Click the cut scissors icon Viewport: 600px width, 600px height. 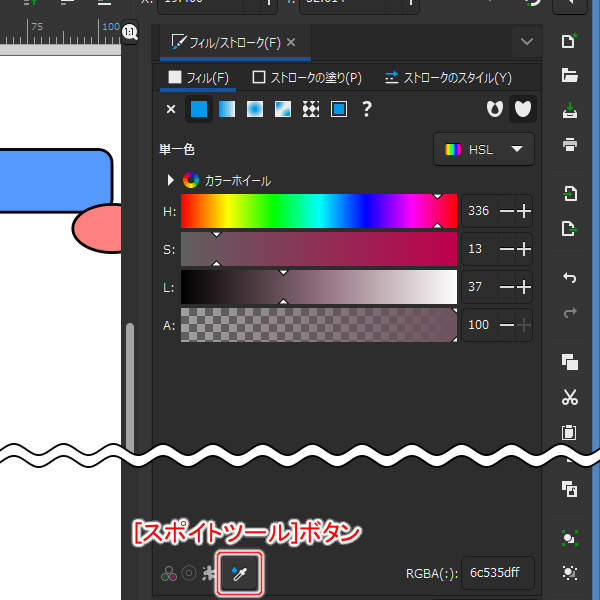[569, 397]
